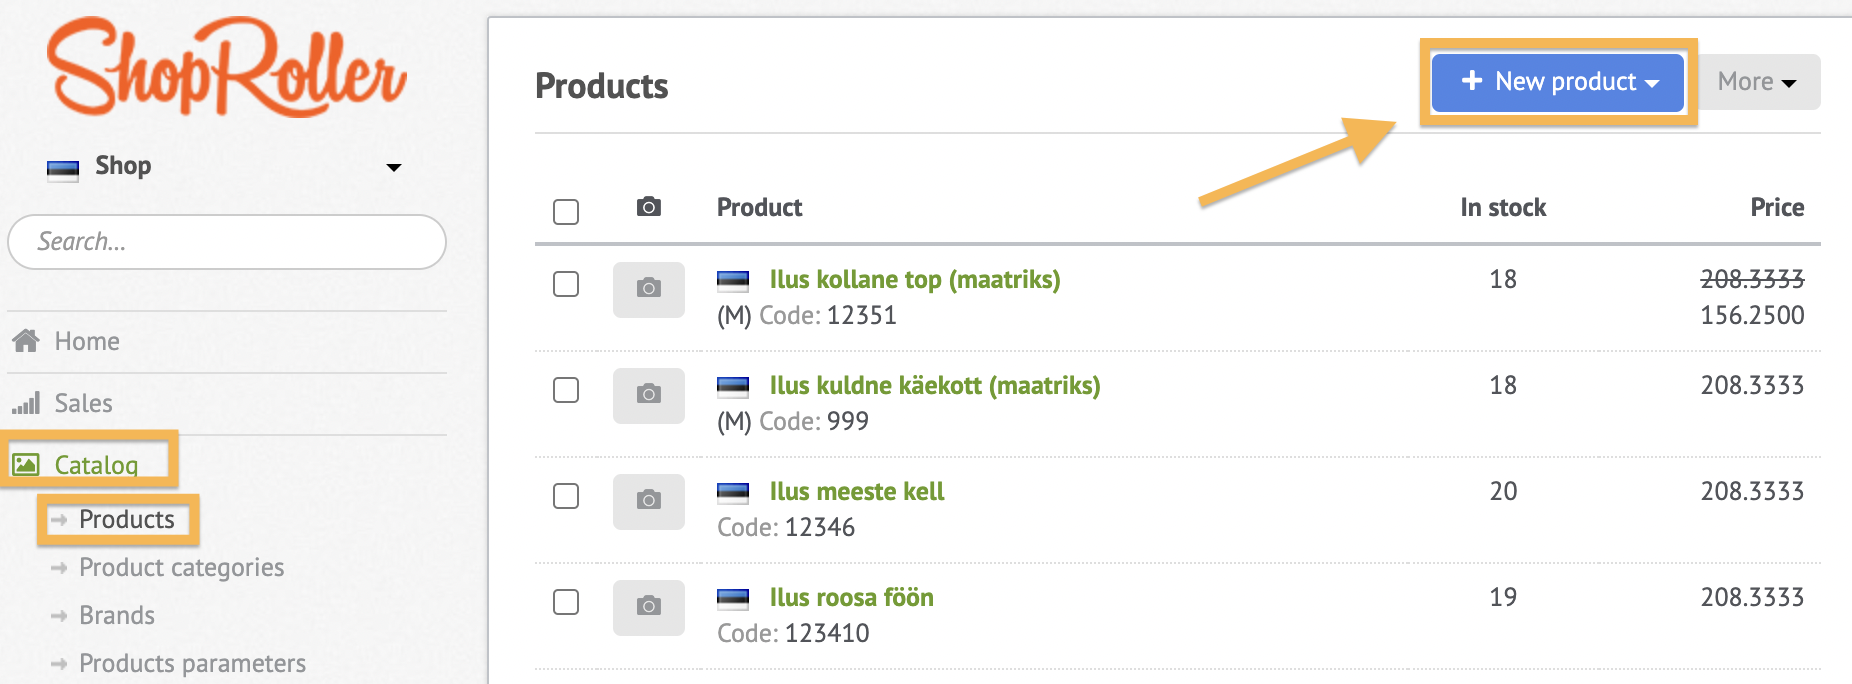The image size is (1852, 684).
Task: Expand the More dropdown menu
Action: point(1757,82)
